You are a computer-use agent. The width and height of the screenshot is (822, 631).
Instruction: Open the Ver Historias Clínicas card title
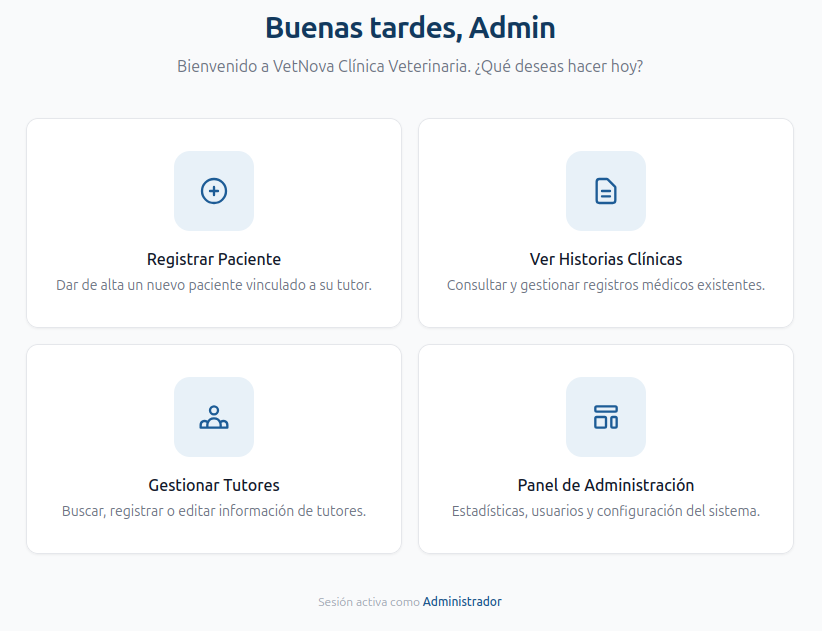[x=605, y=259]
